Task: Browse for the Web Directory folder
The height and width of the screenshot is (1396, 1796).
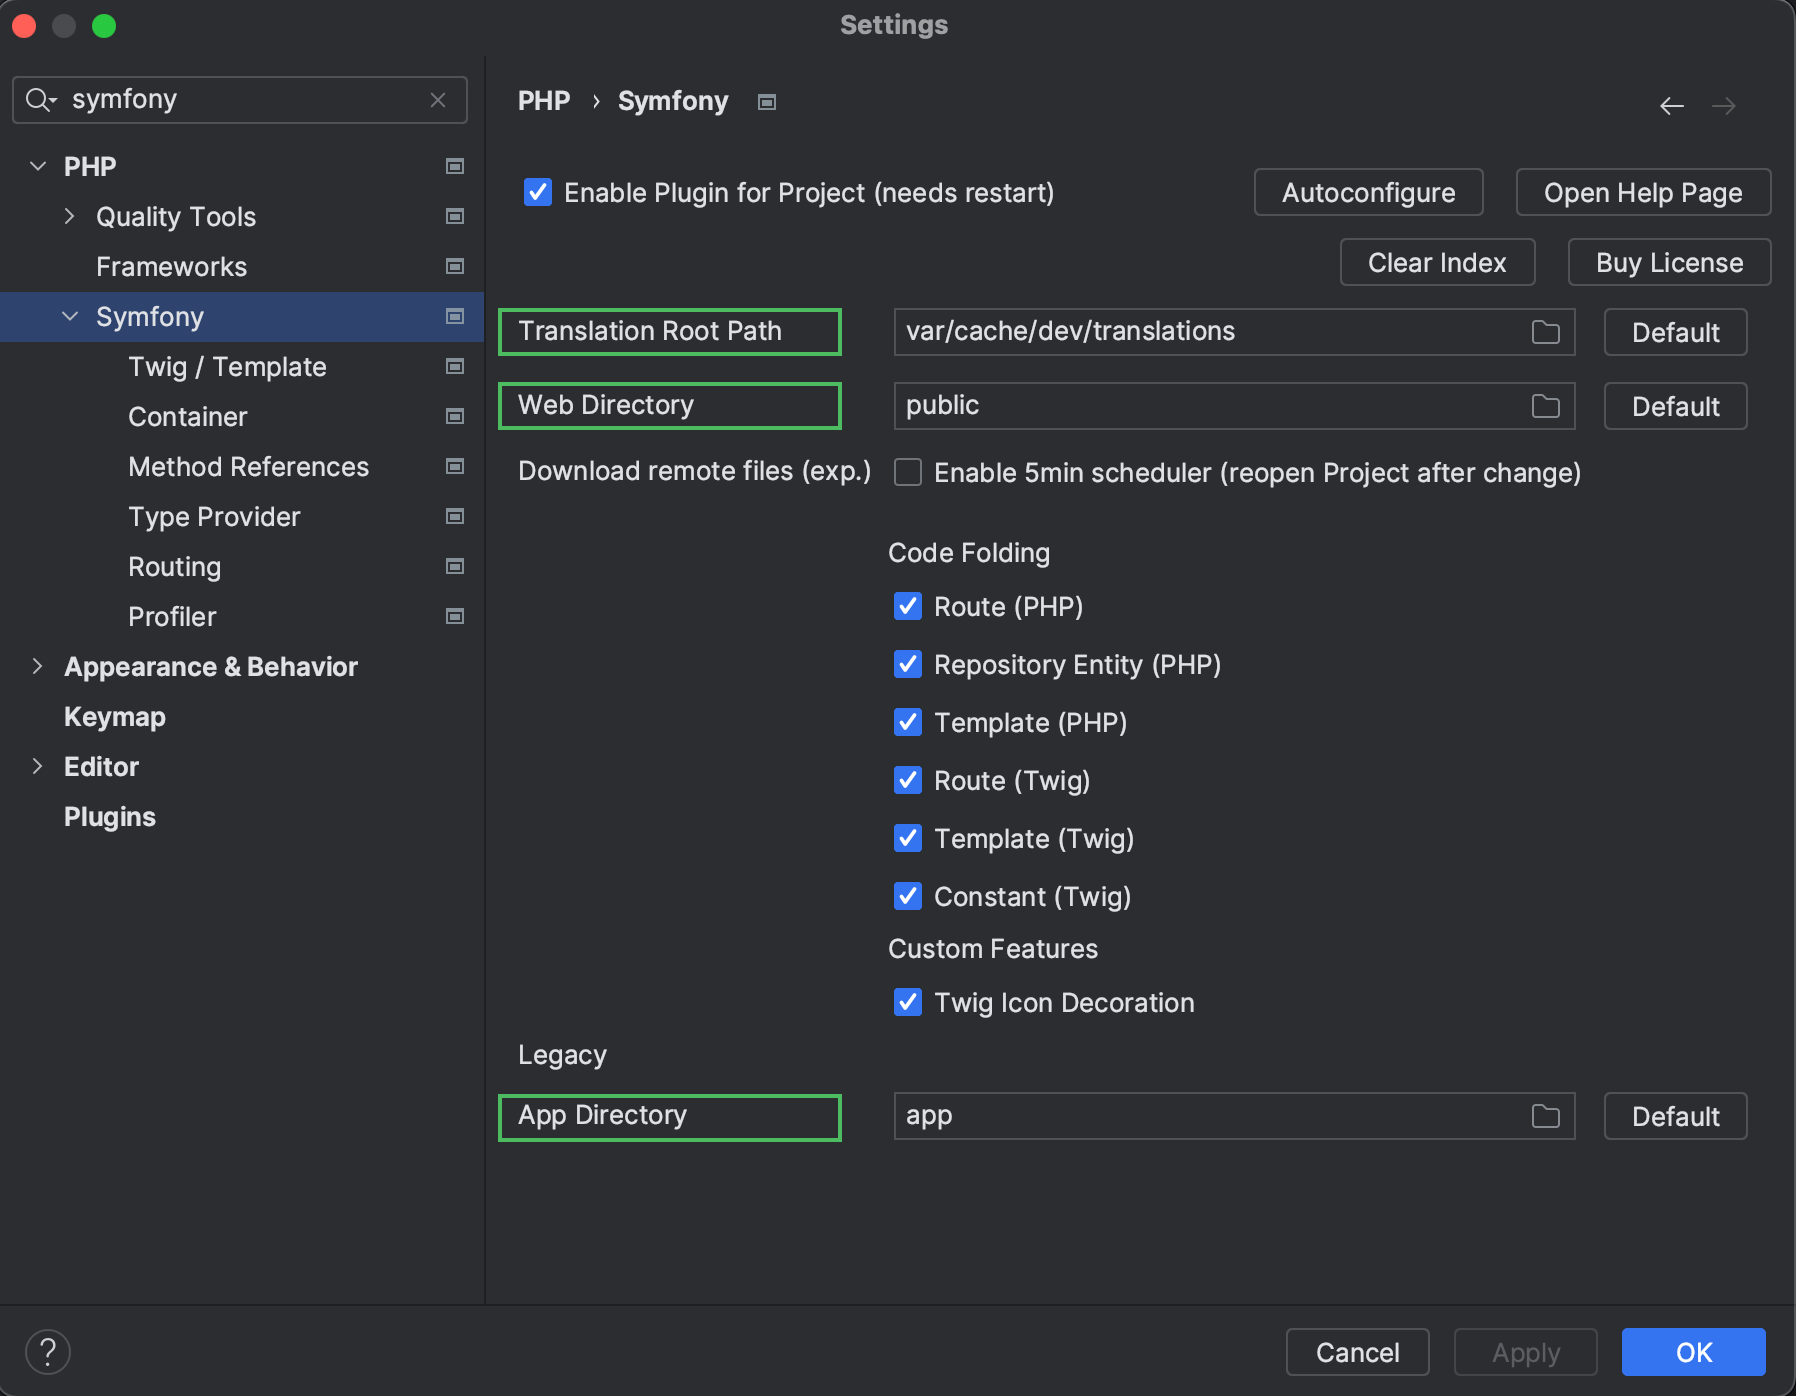Action: click(x=1545, y=406)
